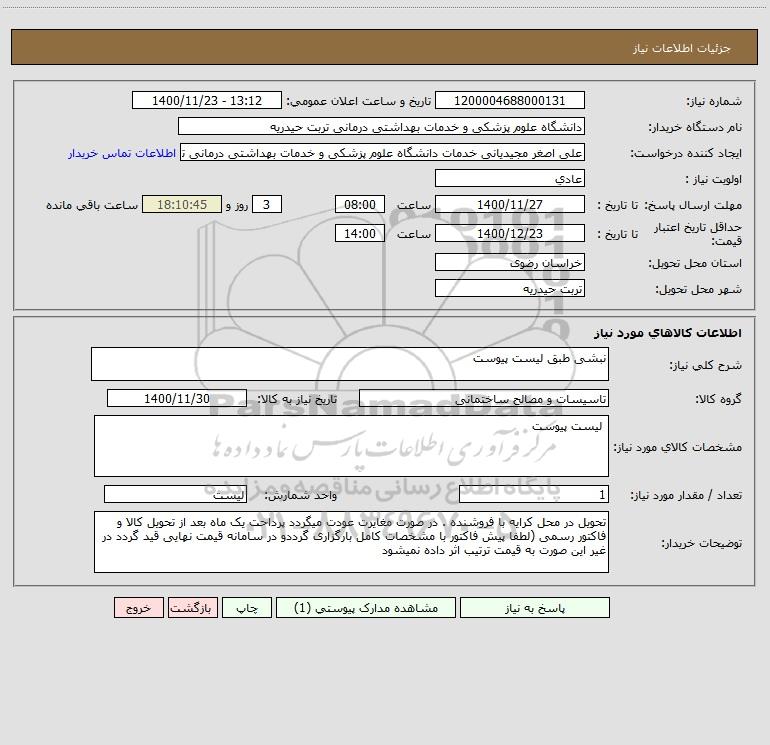Viewport: 770px width, 745px height.
Task: Click the جزئیات اطلاعات نیاز header title
Action: click(x=682, y=48)
